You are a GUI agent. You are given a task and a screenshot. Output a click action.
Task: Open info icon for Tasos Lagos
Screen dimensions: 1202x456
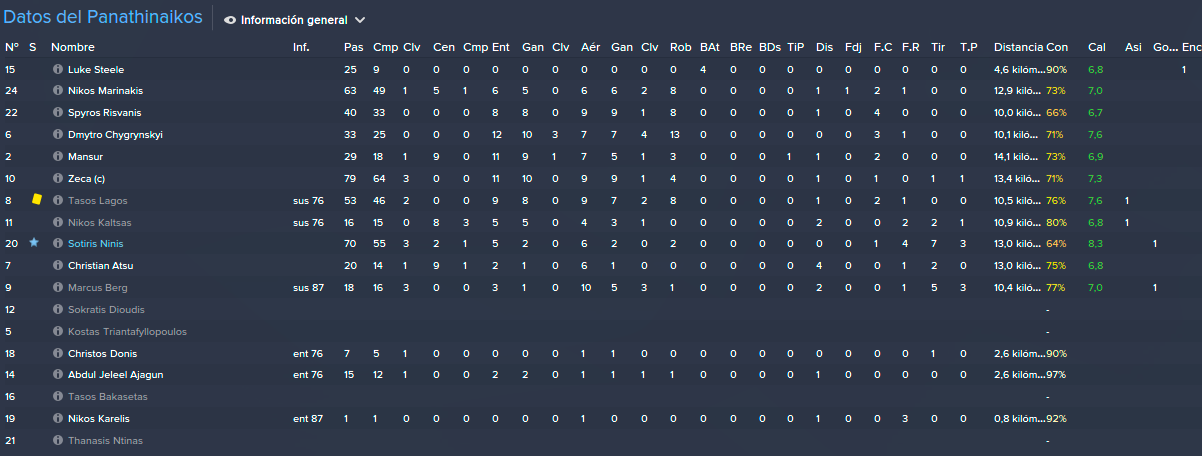point(57,201)
